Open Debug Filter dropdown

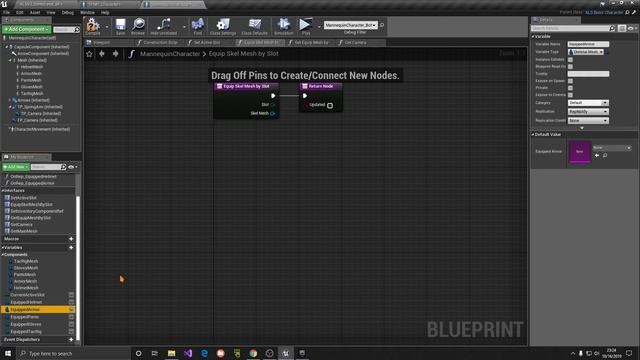[350, 25]
